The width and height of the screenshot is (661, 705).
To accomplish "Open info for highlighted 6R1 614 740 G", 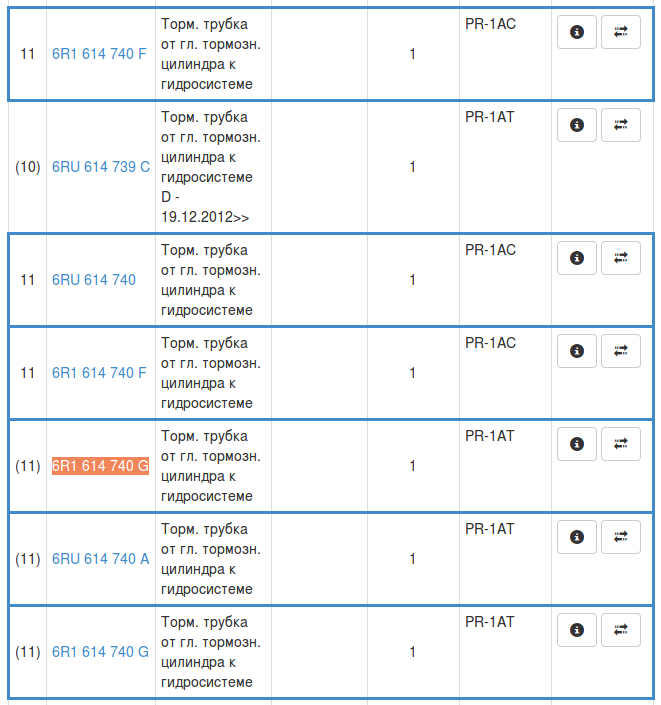I will pyautogui.click(x=576, y=444).
